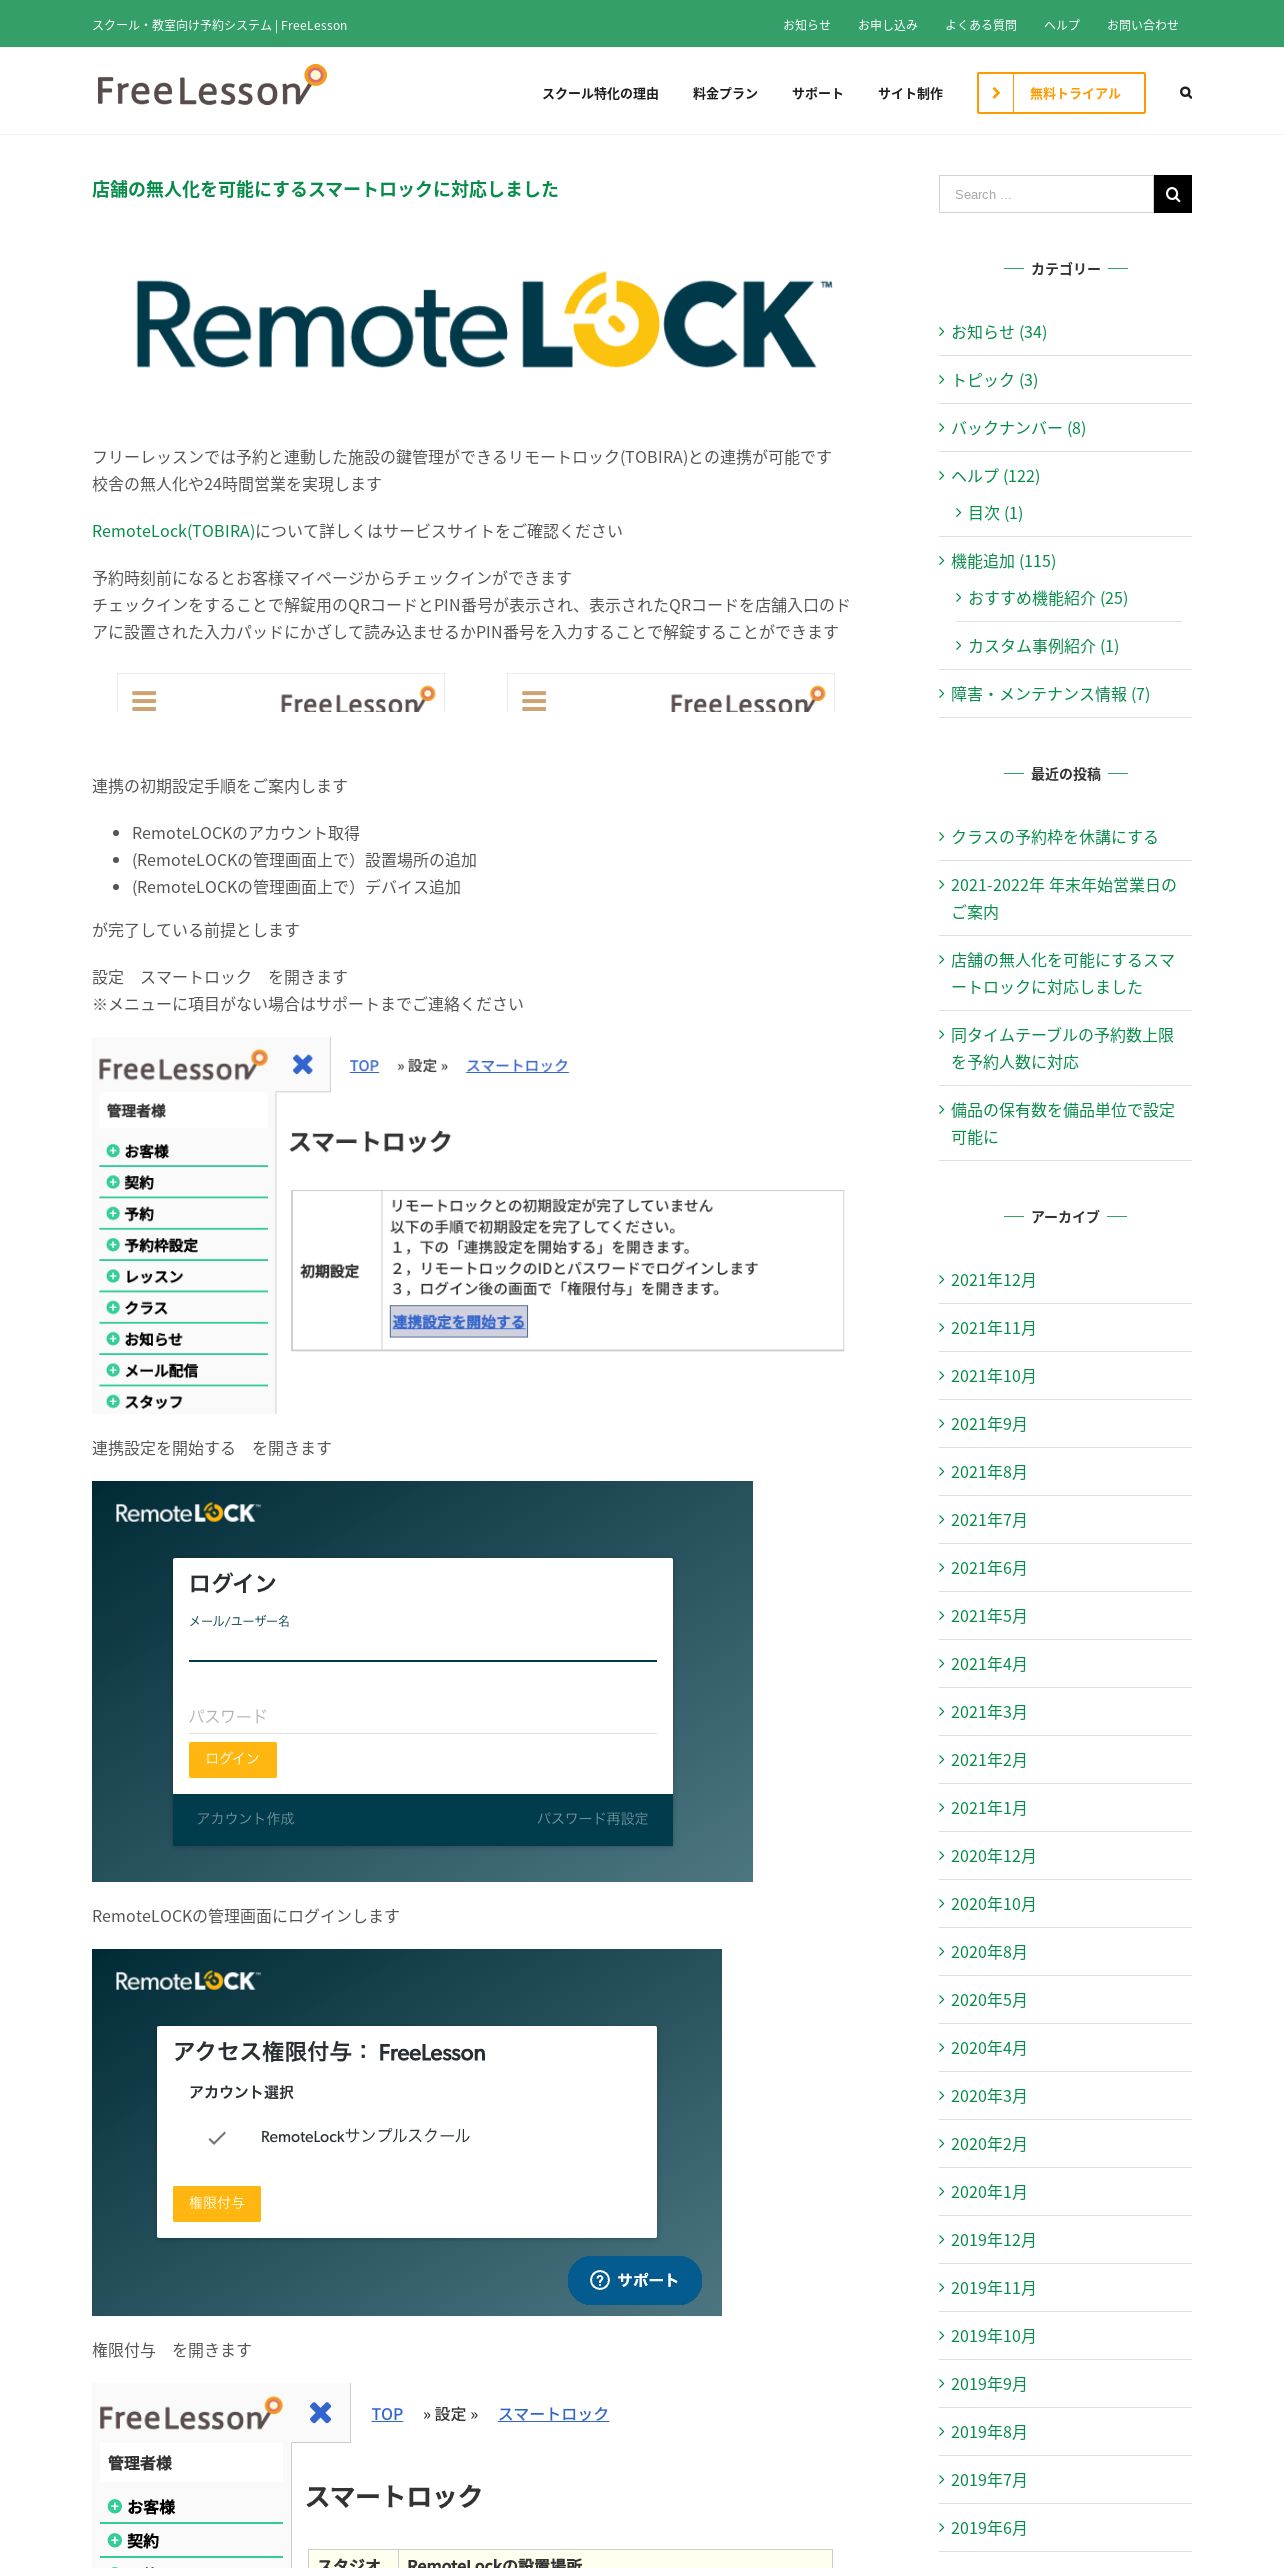Open サイト制作 menu item

coord(910,93)
